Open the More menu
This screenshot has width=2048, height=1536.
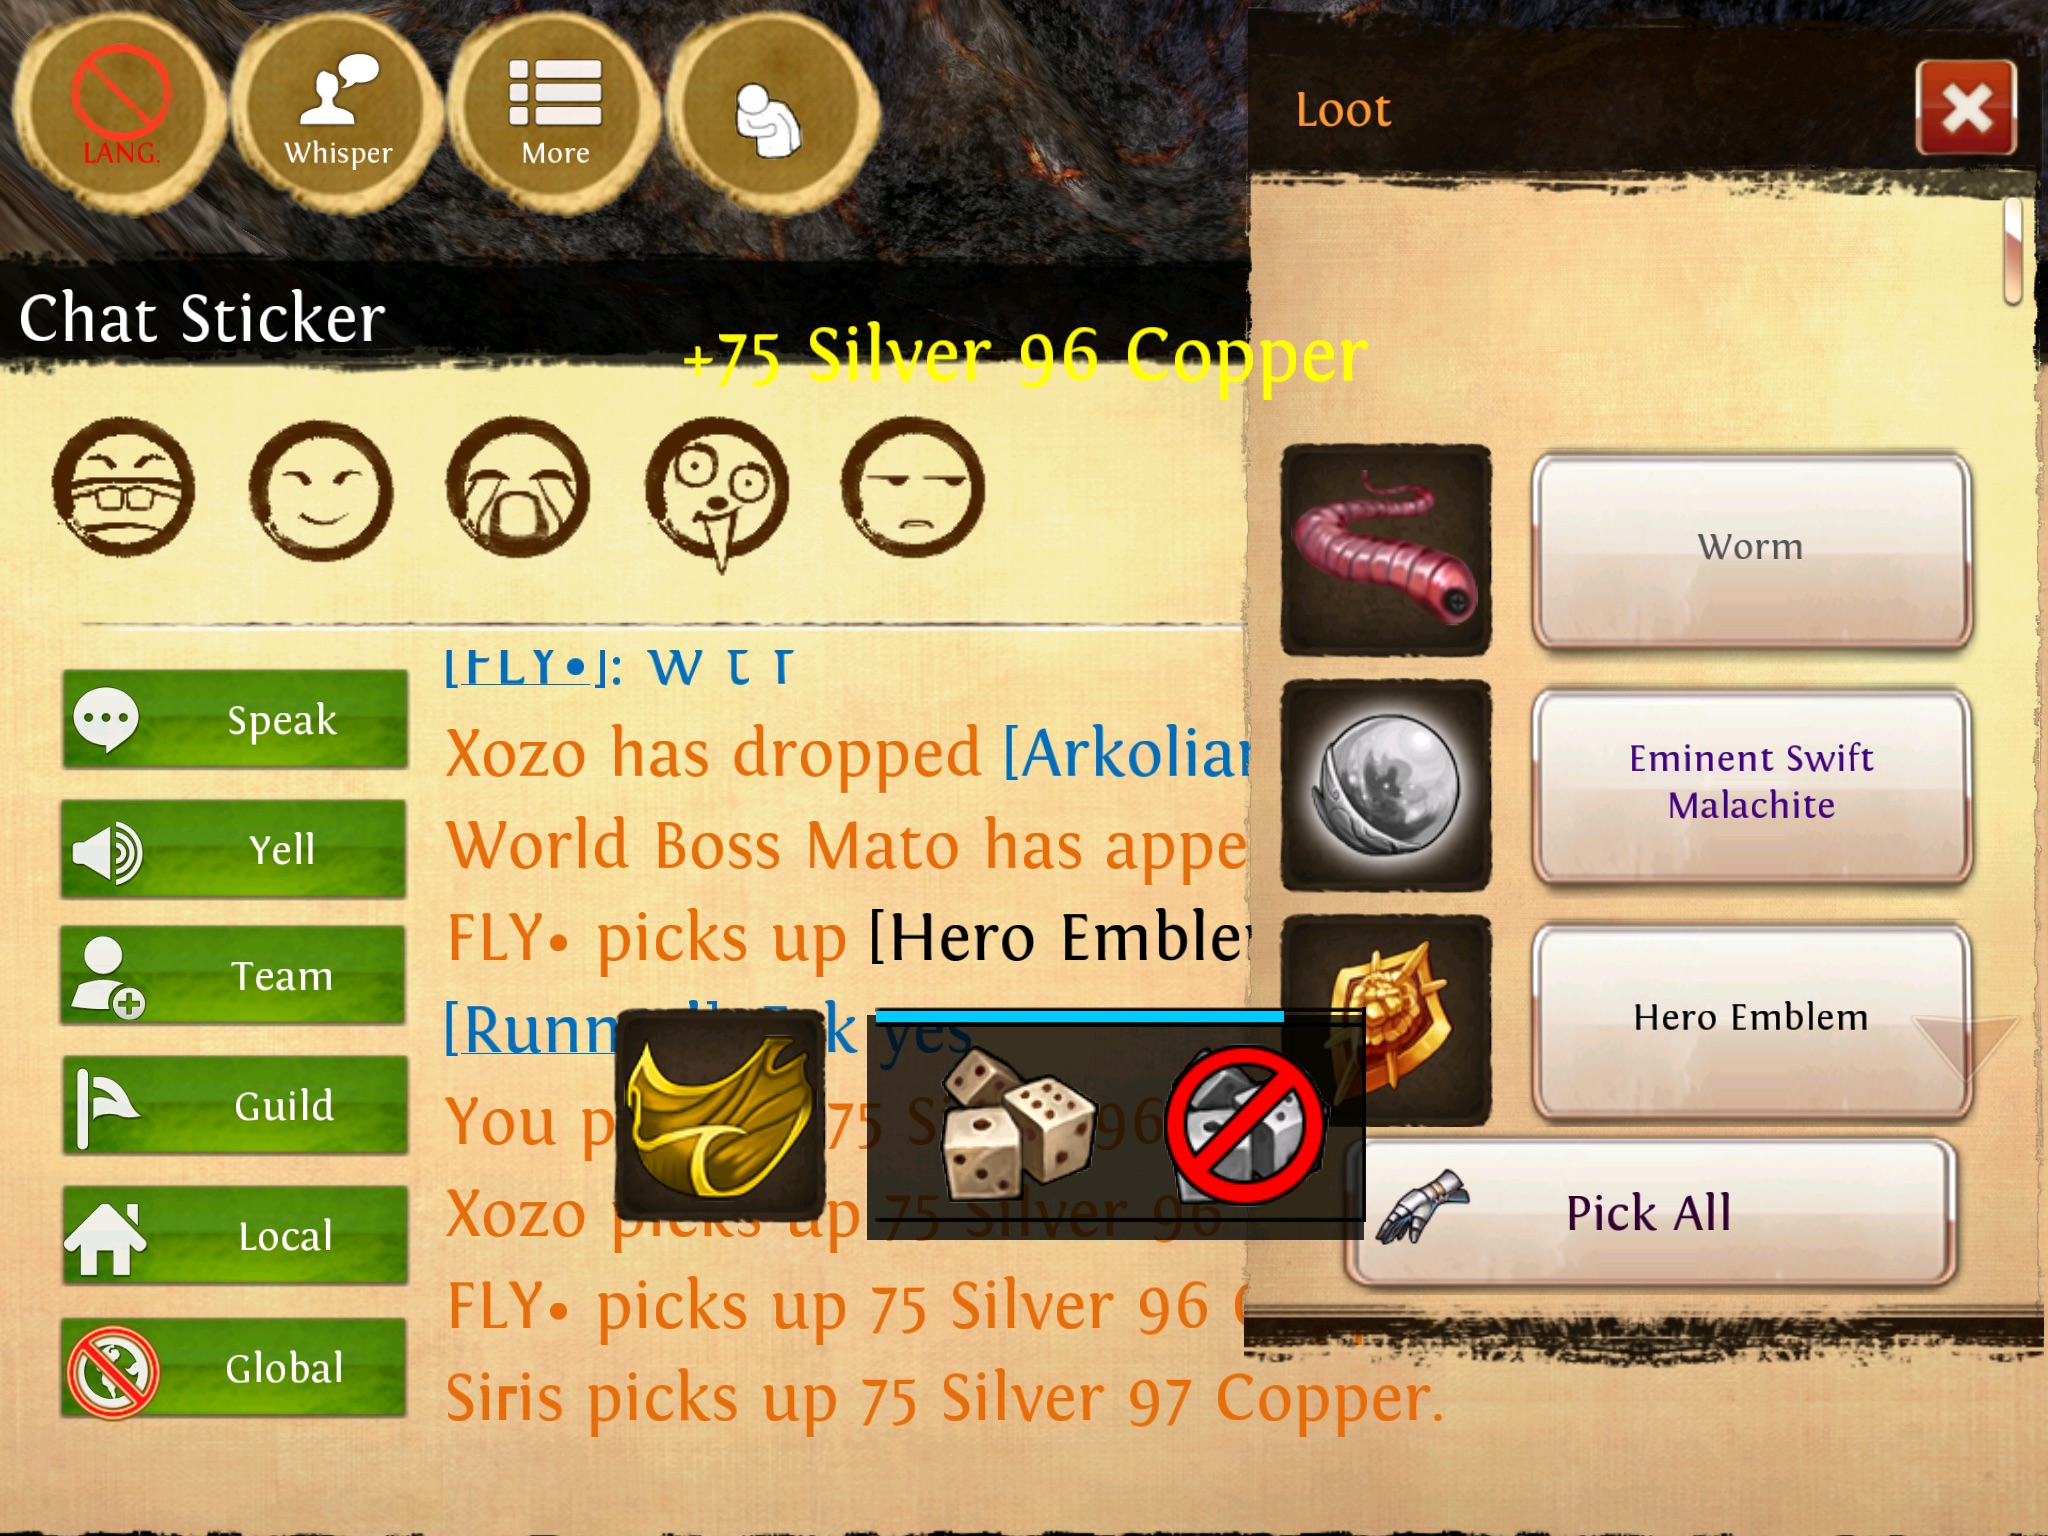555,112
